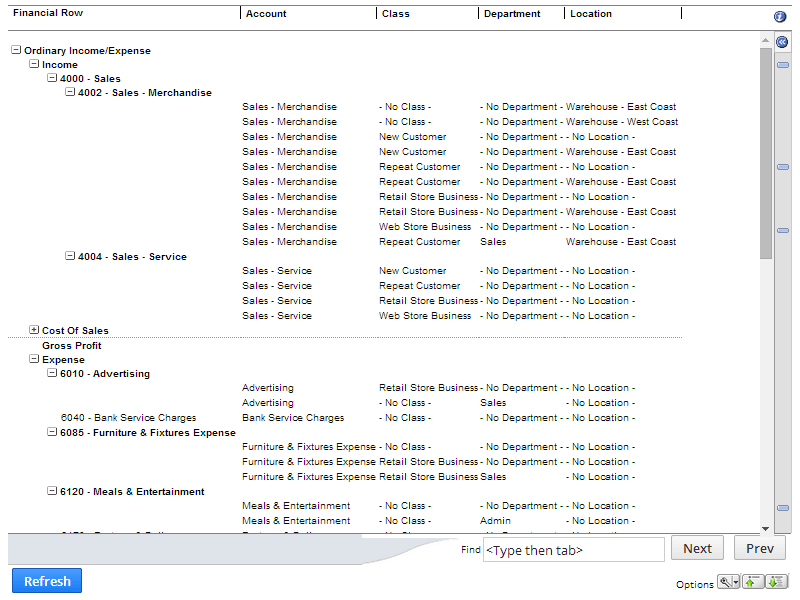Expand the Cost Of Sales section
This screenshot has width=800, height=600.
34,330
